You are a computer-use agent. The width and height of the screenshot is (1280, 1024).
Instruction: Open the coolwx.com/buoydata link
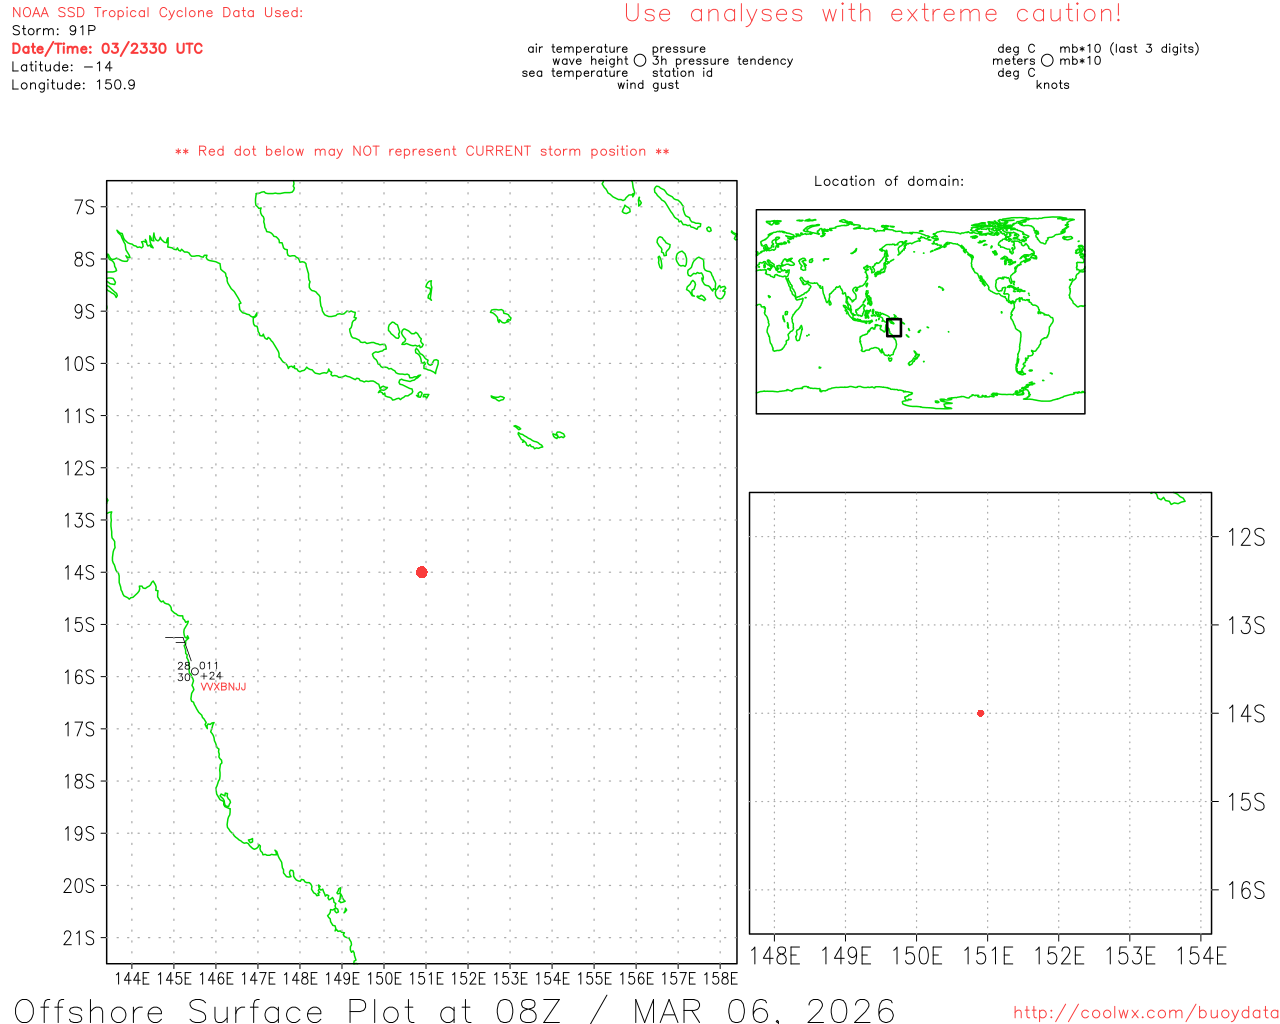point(1145,1013)
